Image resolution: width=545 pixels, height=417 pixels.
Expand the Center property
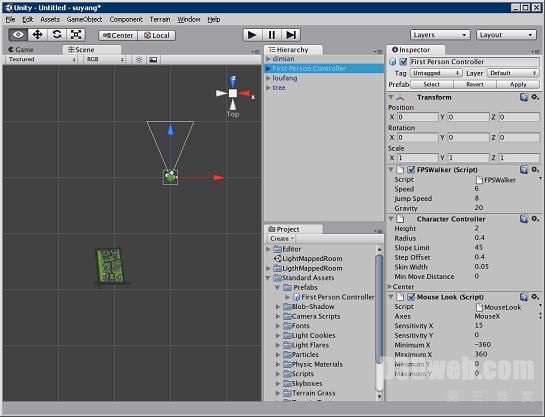(x=390, y=287)
